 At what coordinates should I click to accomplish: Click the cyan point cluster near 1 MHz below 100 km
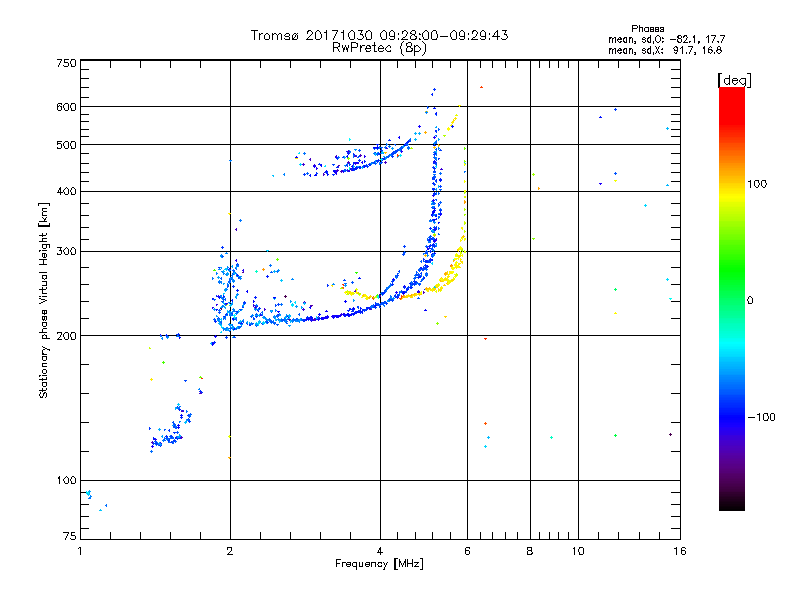point(89,494)
